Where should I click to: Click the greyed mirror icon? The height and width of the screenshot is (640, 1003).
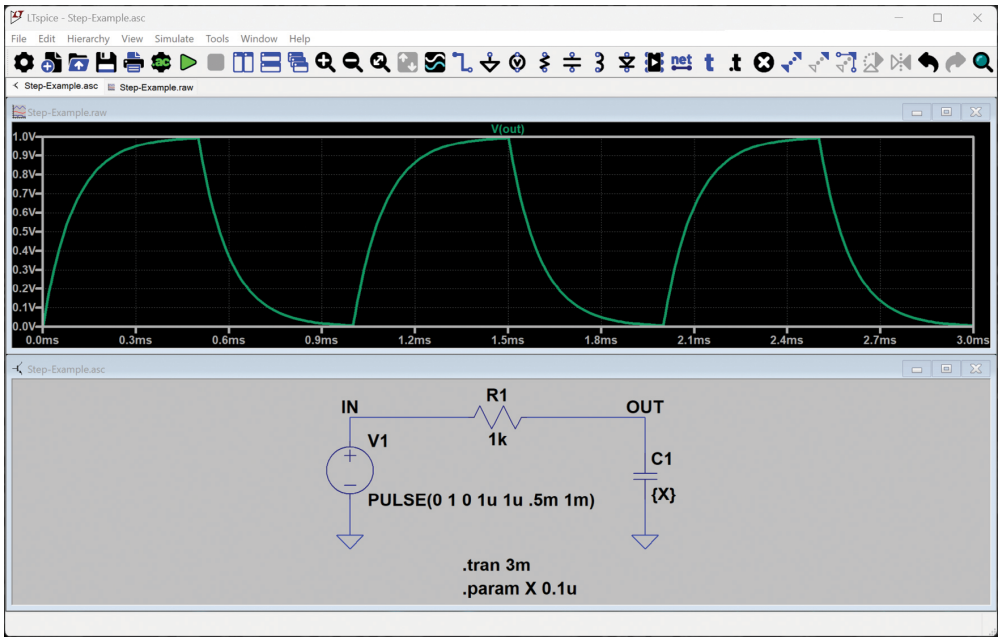pos(901,63)
